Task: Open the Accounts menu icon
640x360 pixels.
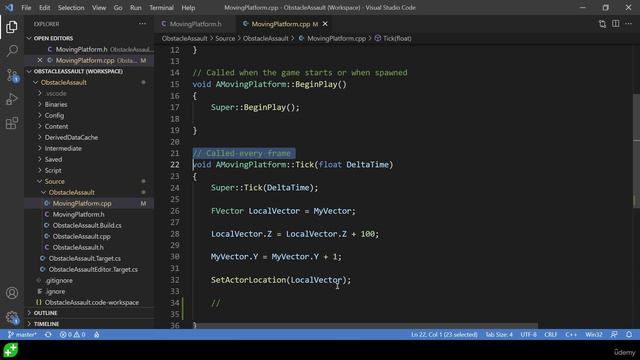Action: click(12, 293)
